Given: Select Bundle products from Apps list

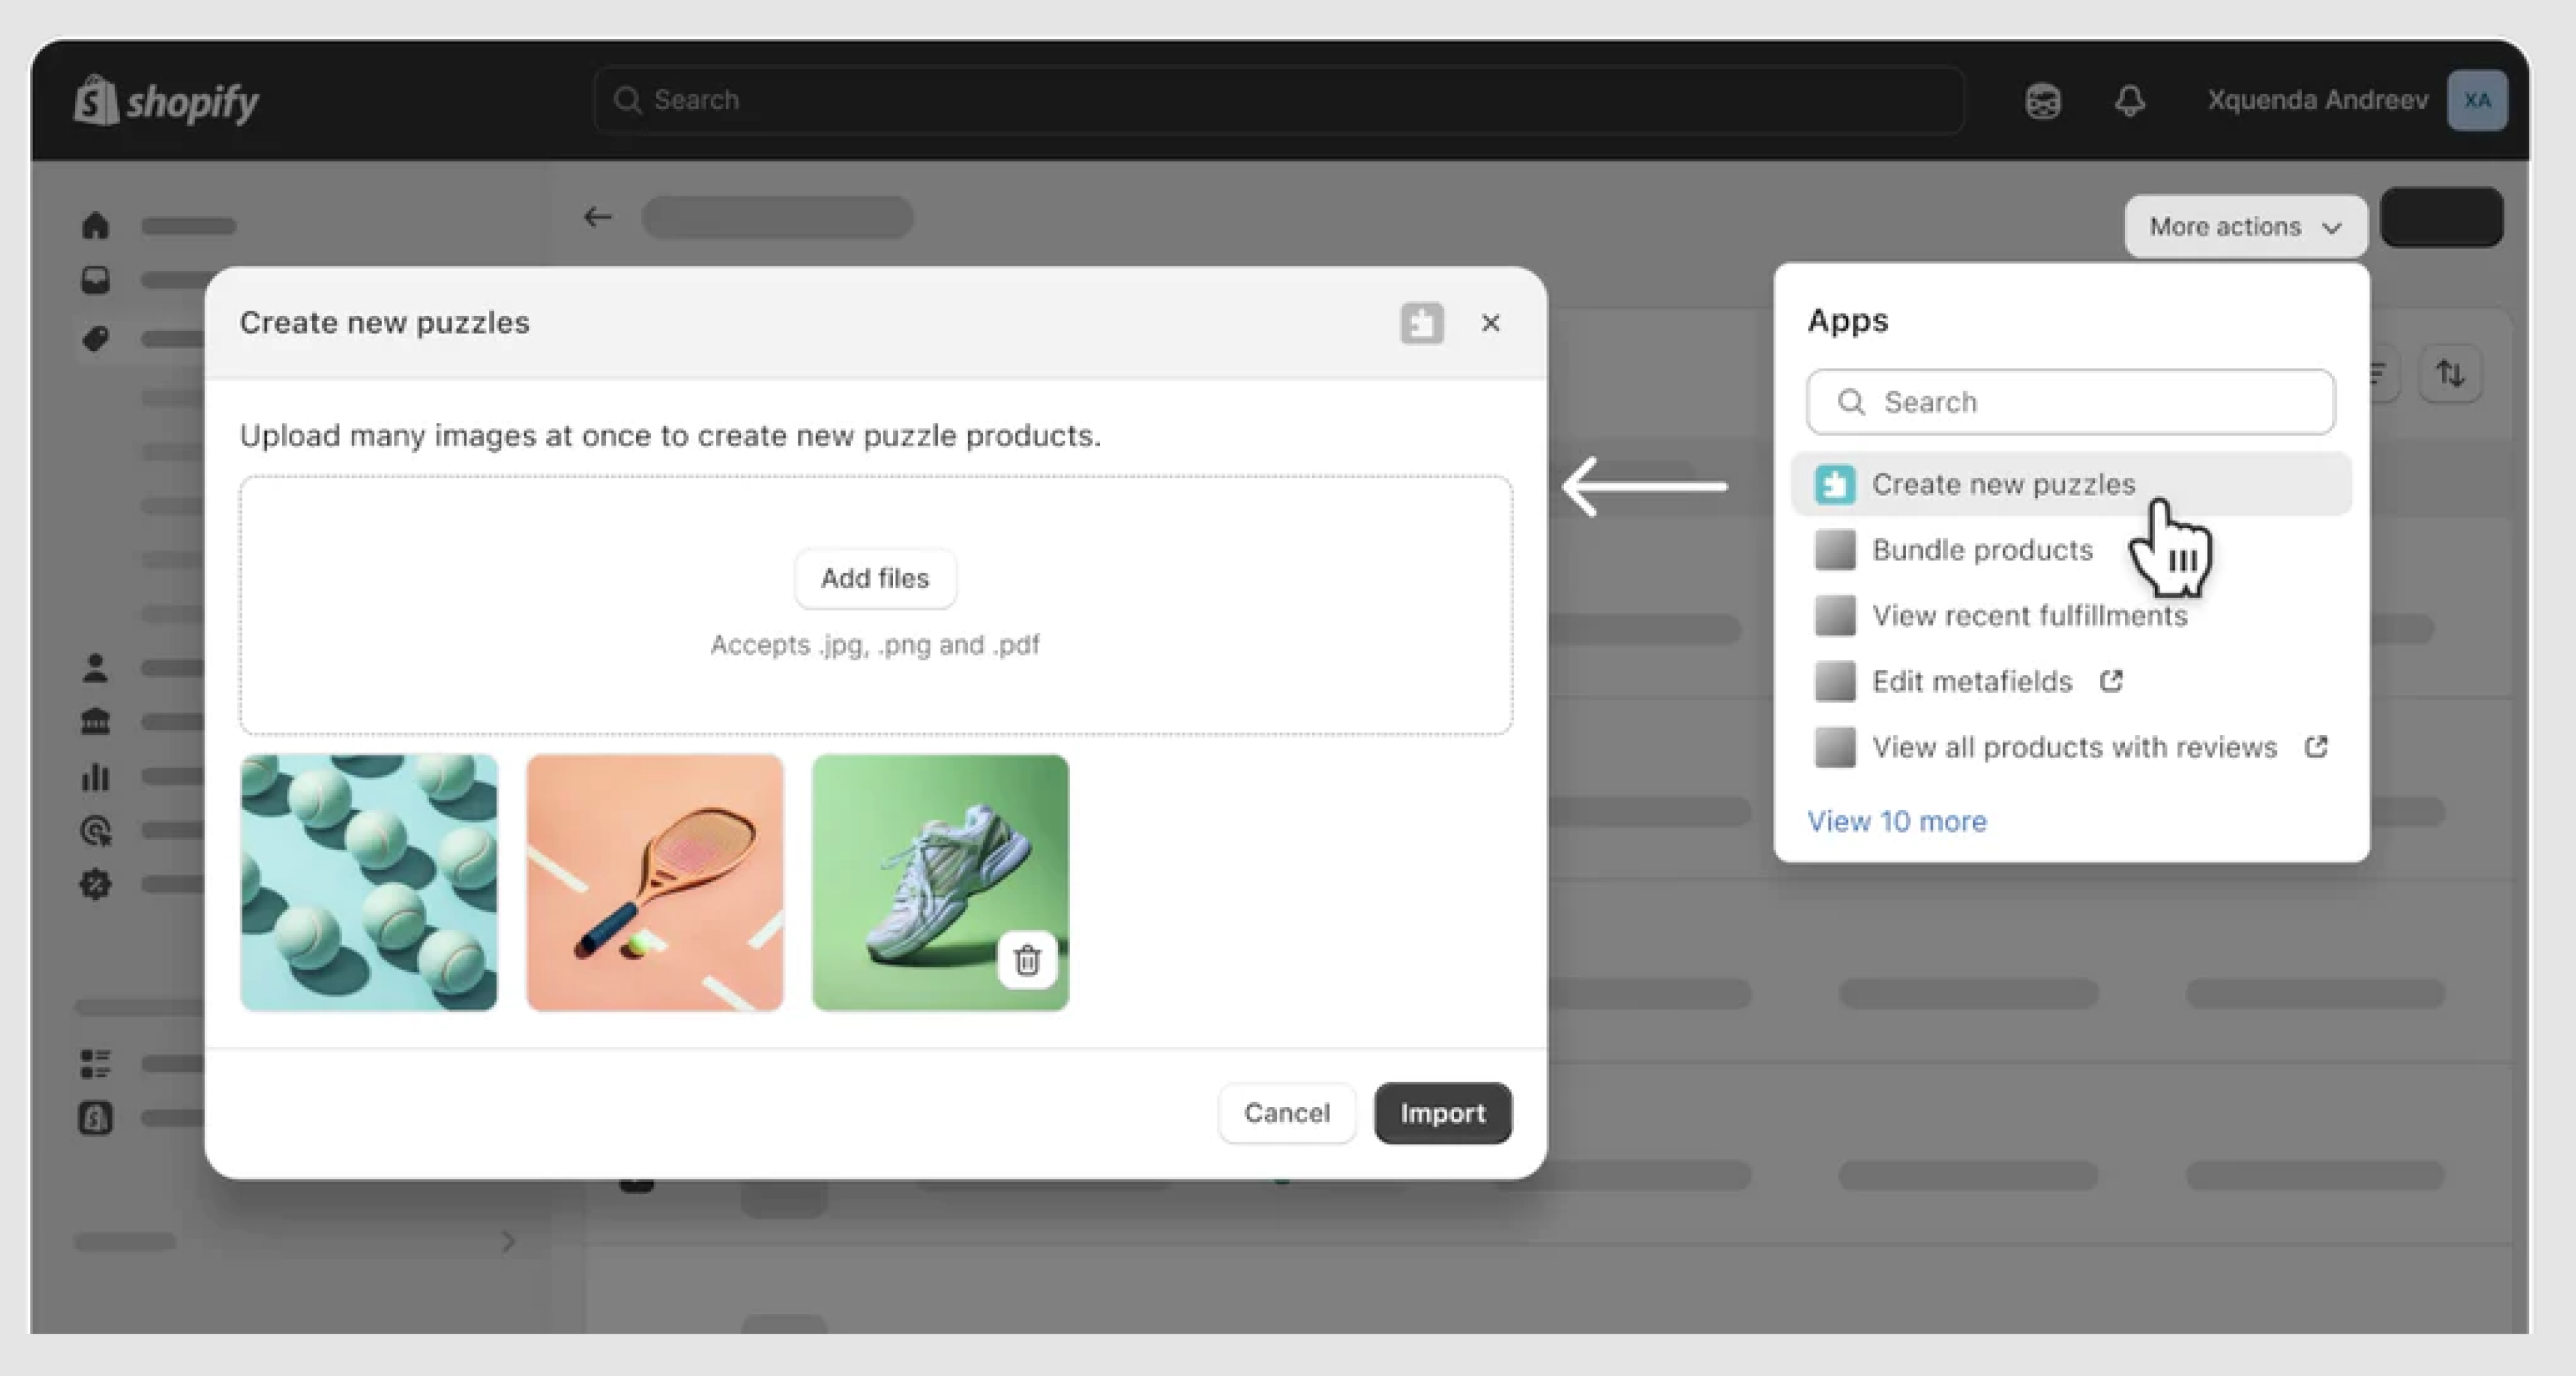Looking at the screenshot, I should (1981, 550).
